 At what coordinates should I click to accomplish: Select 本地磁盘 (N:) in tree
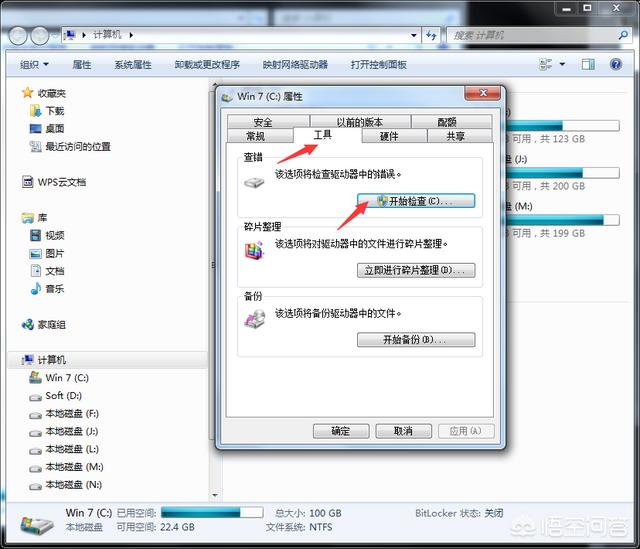click(65, 485)
